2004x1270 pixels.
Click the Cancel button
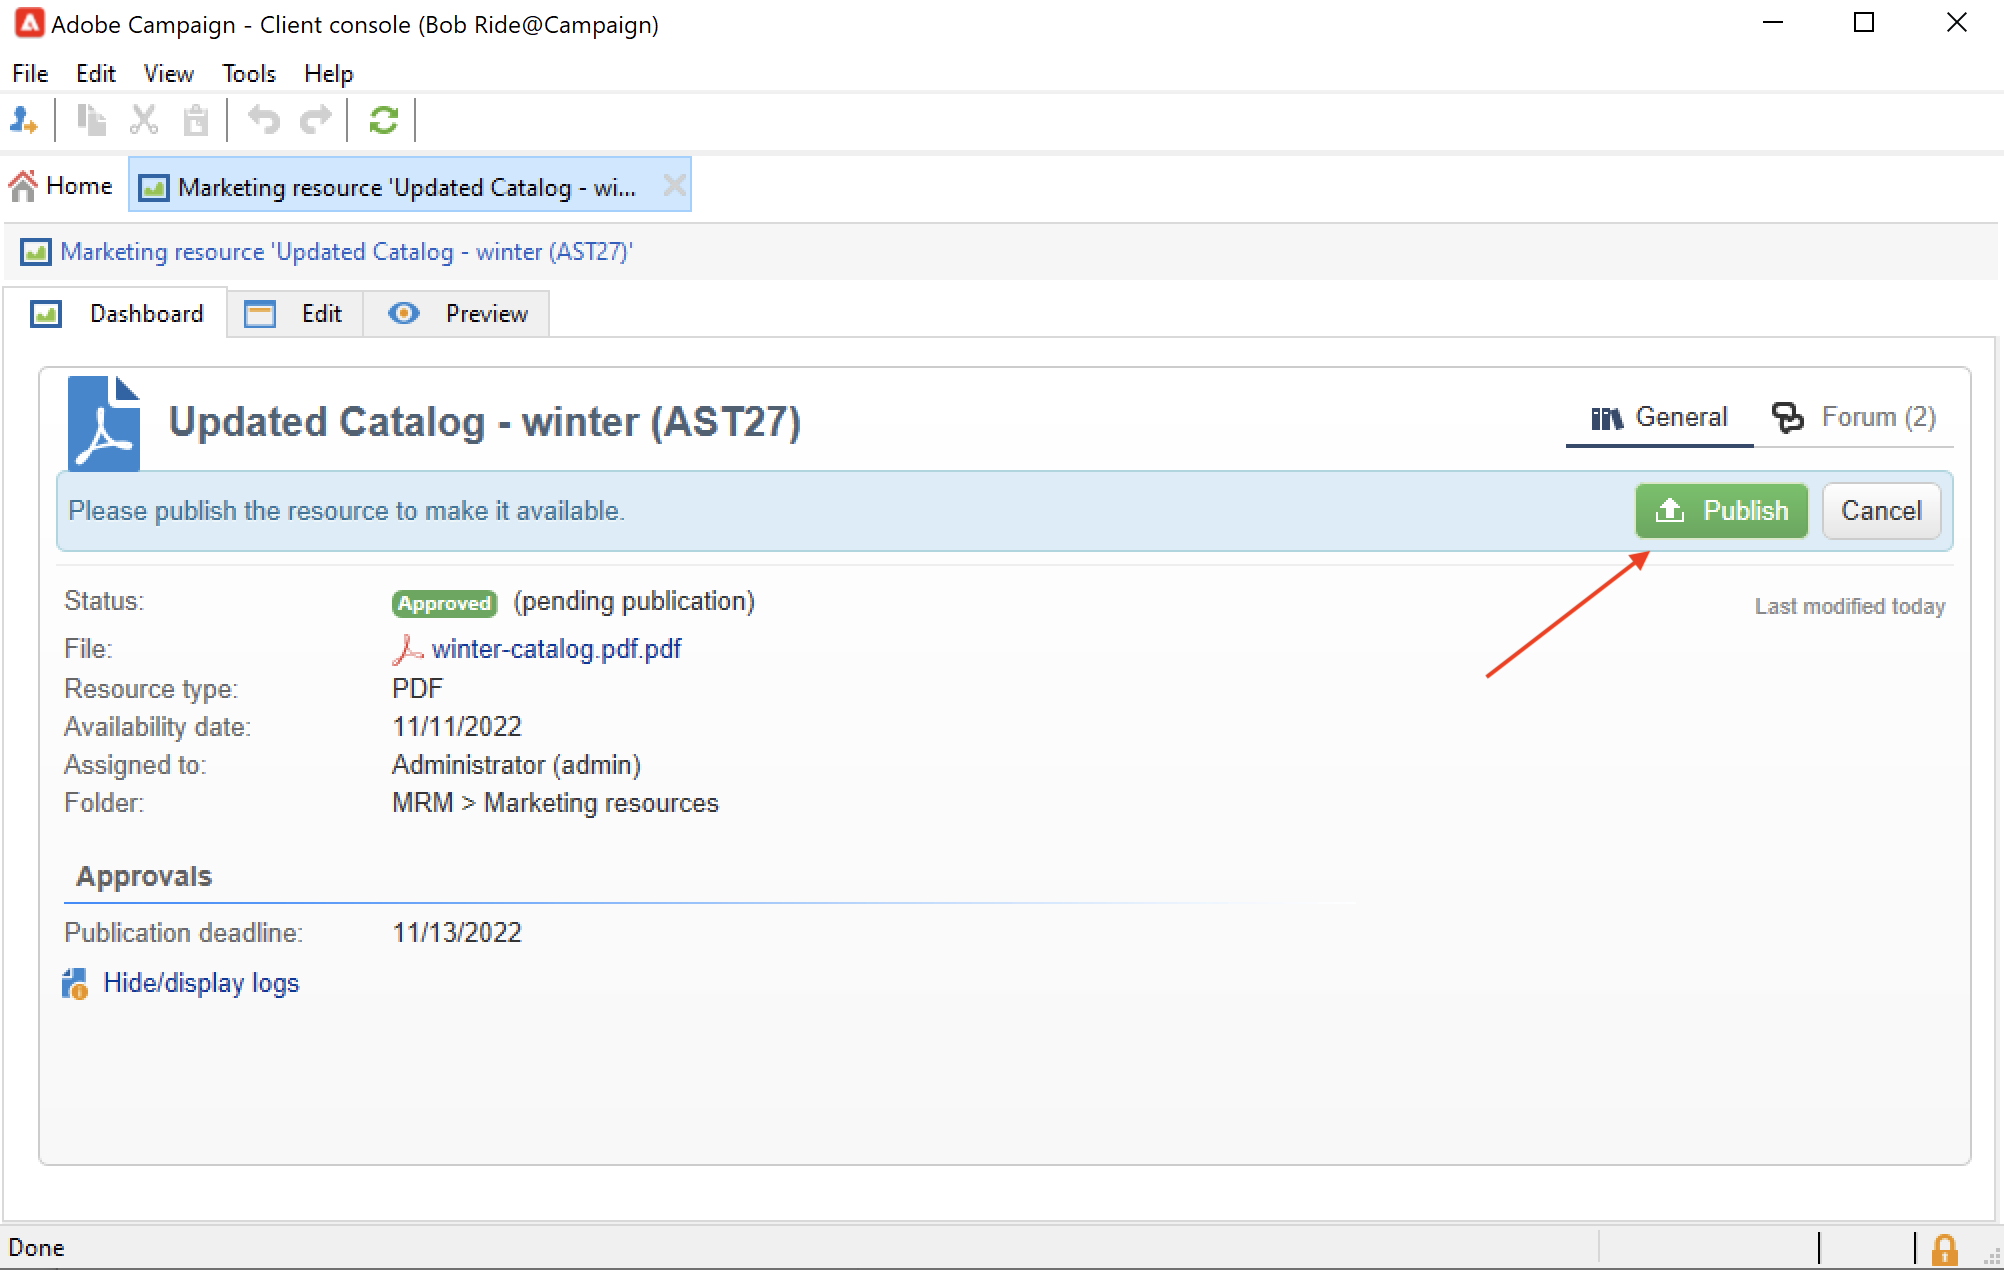(1880, 511)
